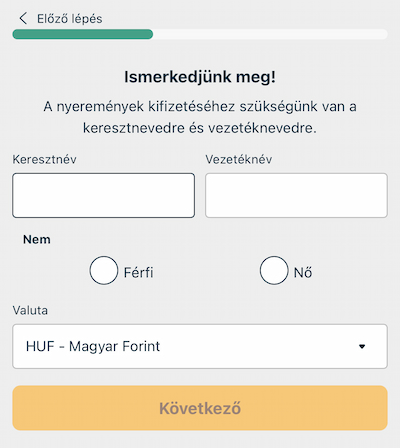Click the Férfi text label
Screen dimensions: 400x448
[138, 272]
